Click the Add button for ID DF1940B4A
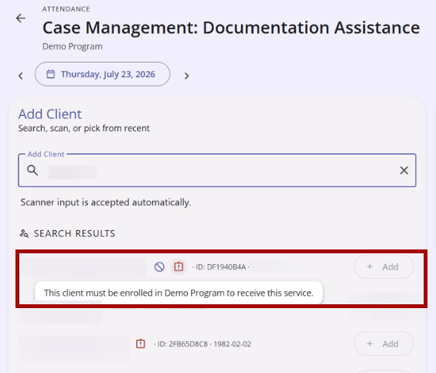The width and height of the screenshot is (436, 373). pyautogui.click(x=384, y=267)
